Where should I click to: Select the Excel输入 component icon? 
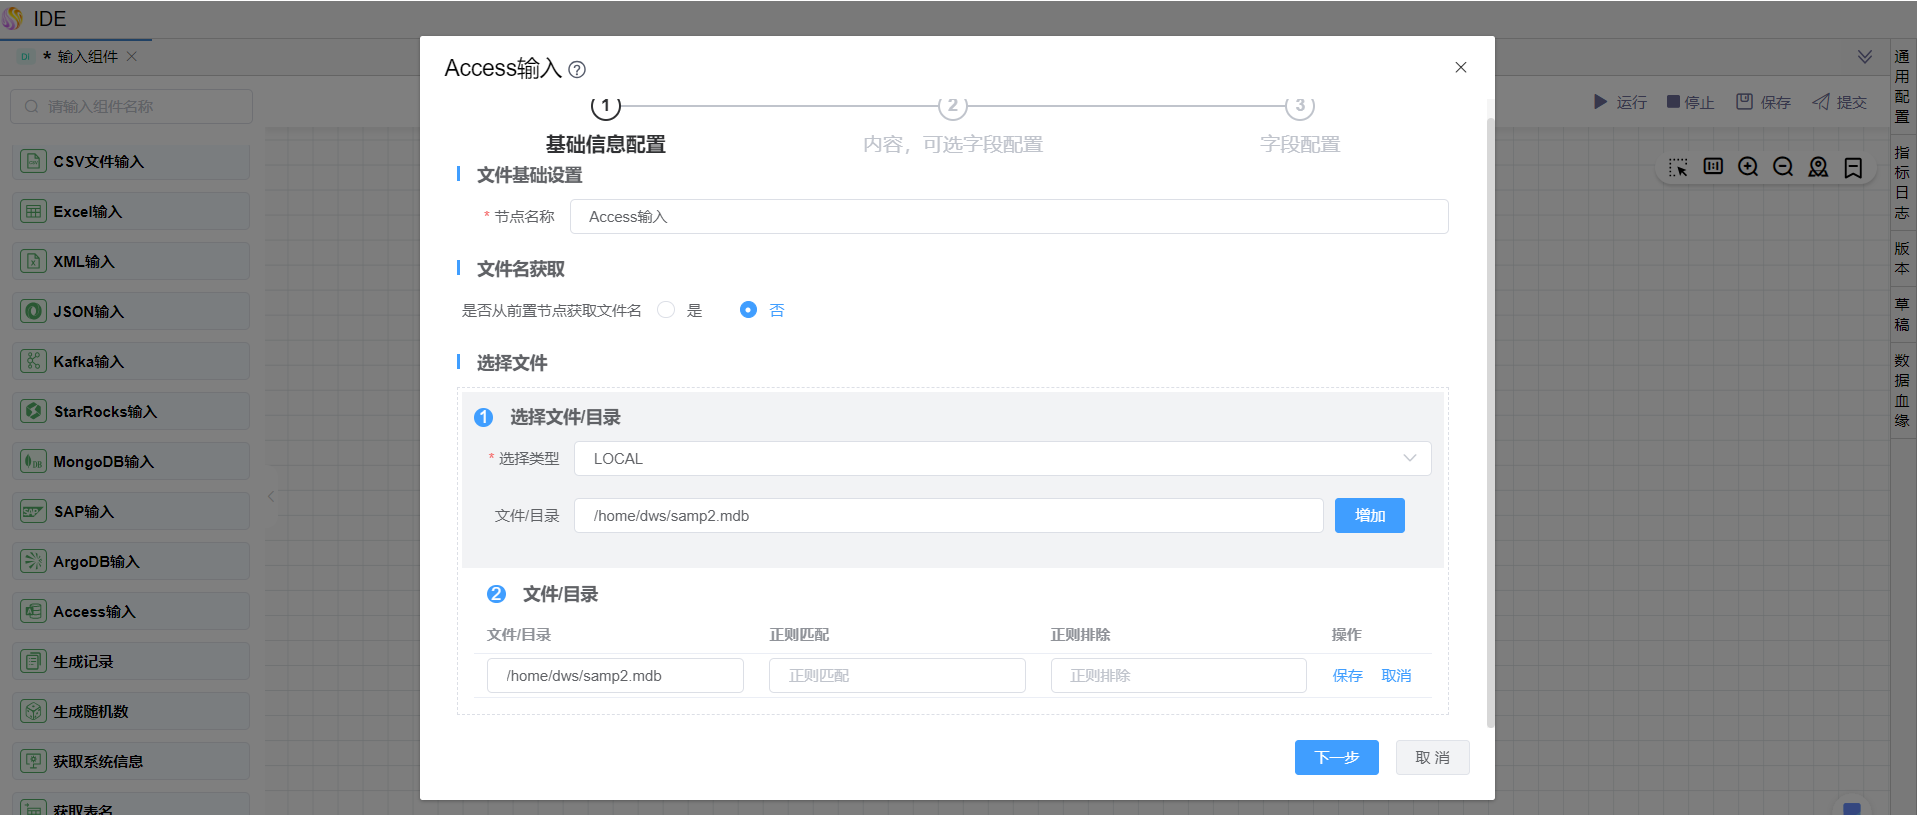34,211
